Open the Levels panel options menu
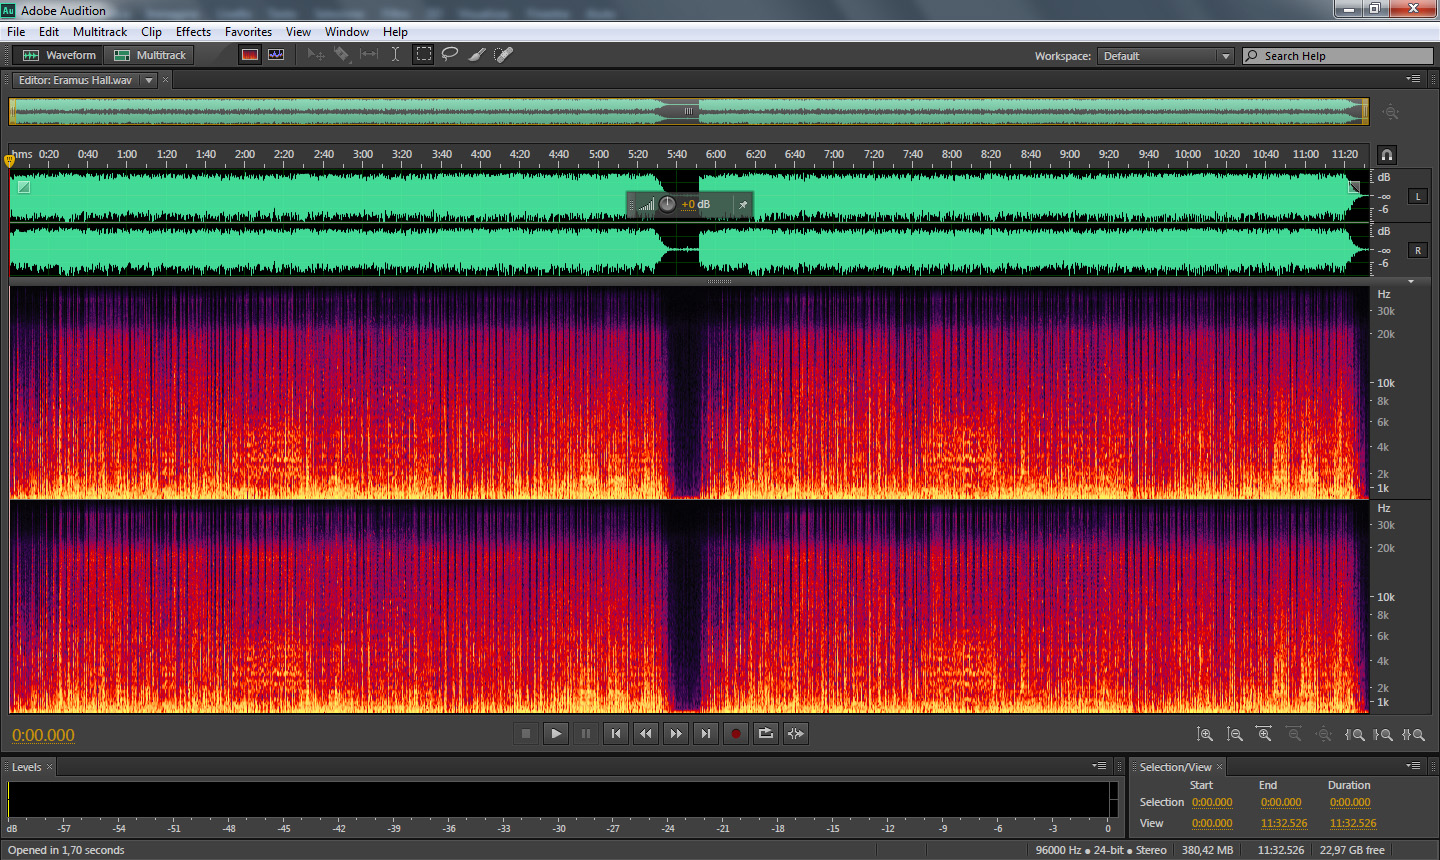Viewport: 1440px width, 860px height. [1099, 766]
